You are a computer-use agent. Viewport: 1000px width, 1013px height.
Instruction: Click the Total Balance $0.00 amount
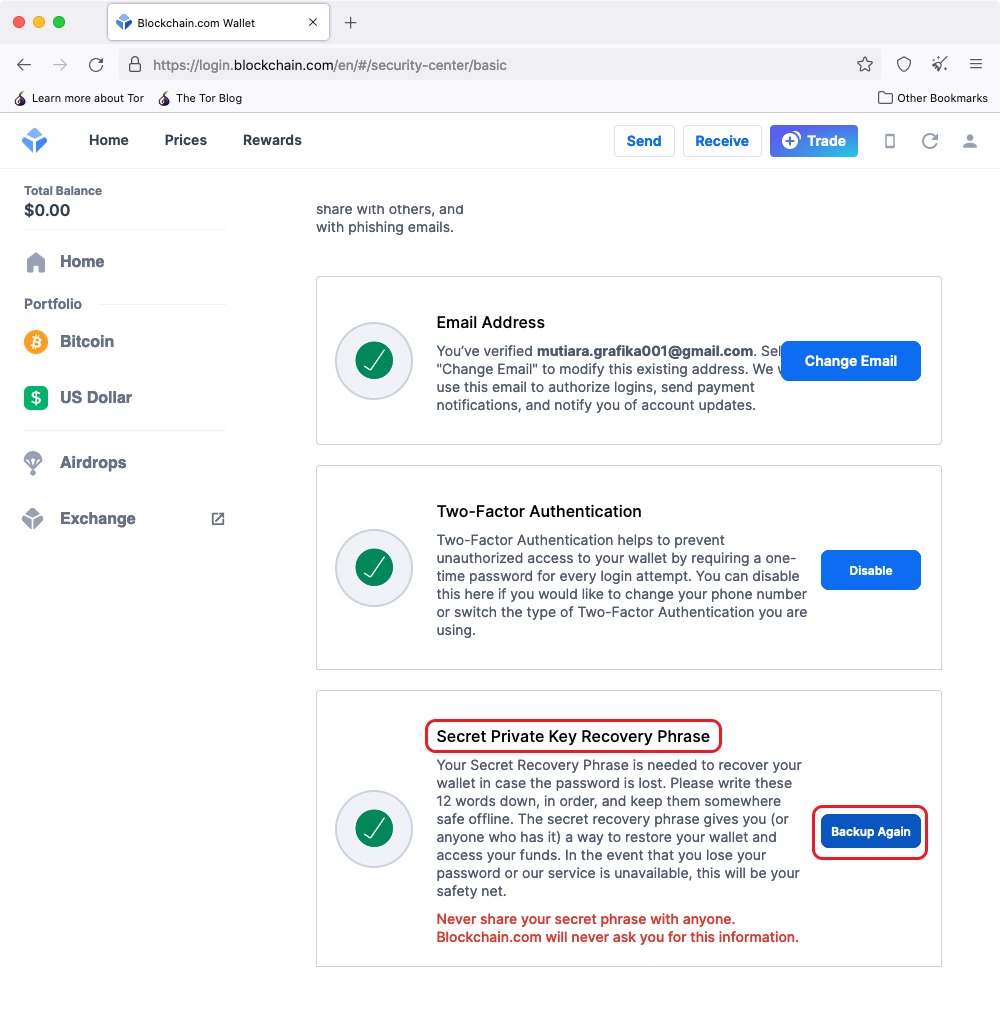pos(47,211)
